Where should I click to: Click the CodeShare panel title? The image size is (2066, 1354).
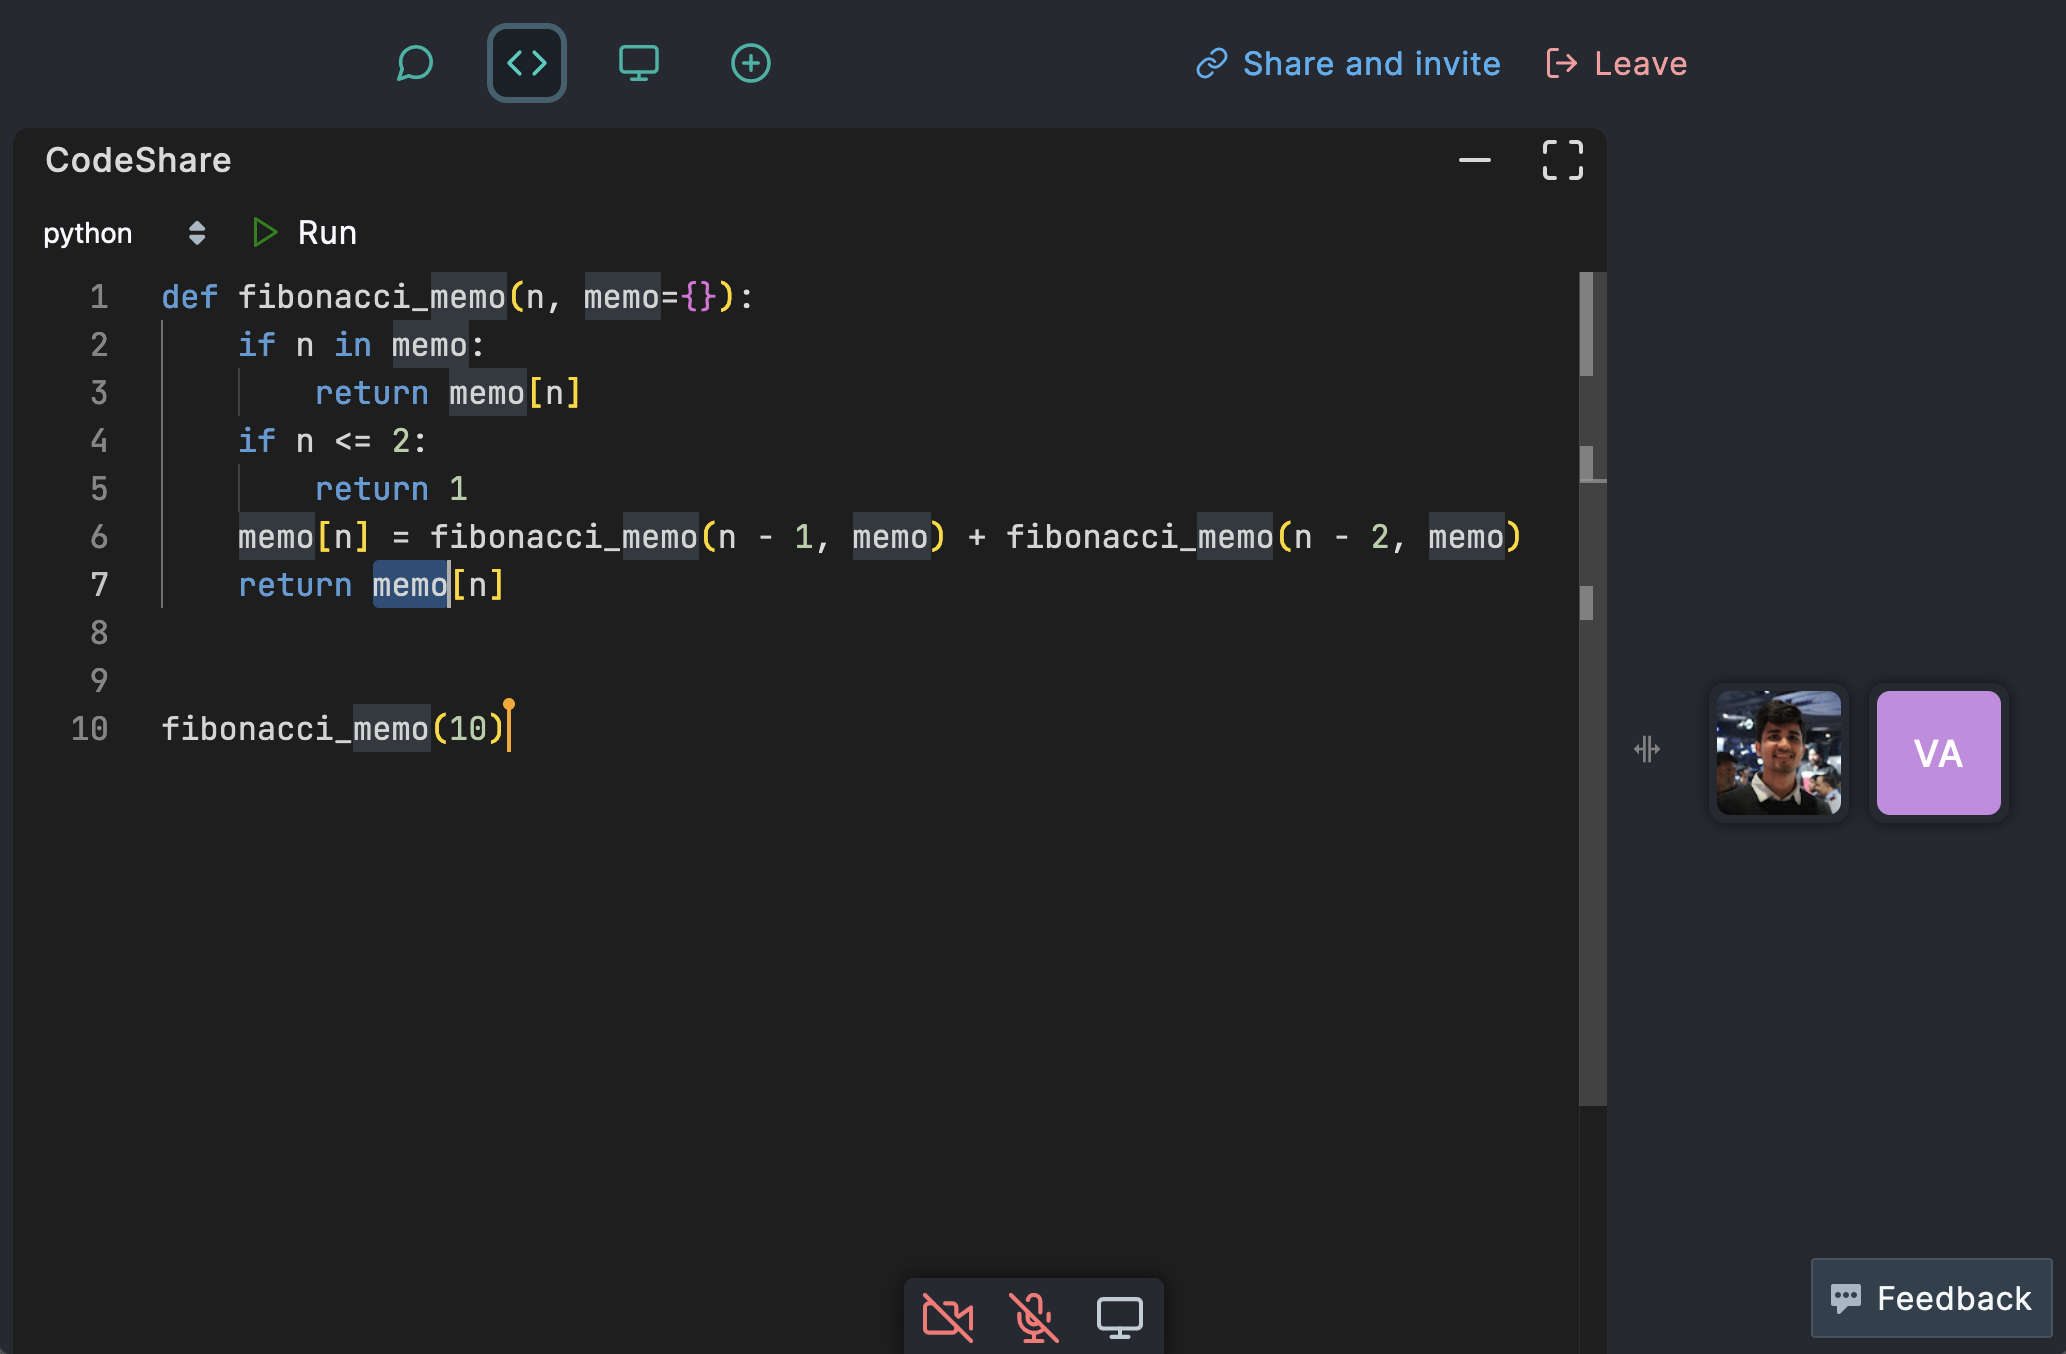click(138, 160)
